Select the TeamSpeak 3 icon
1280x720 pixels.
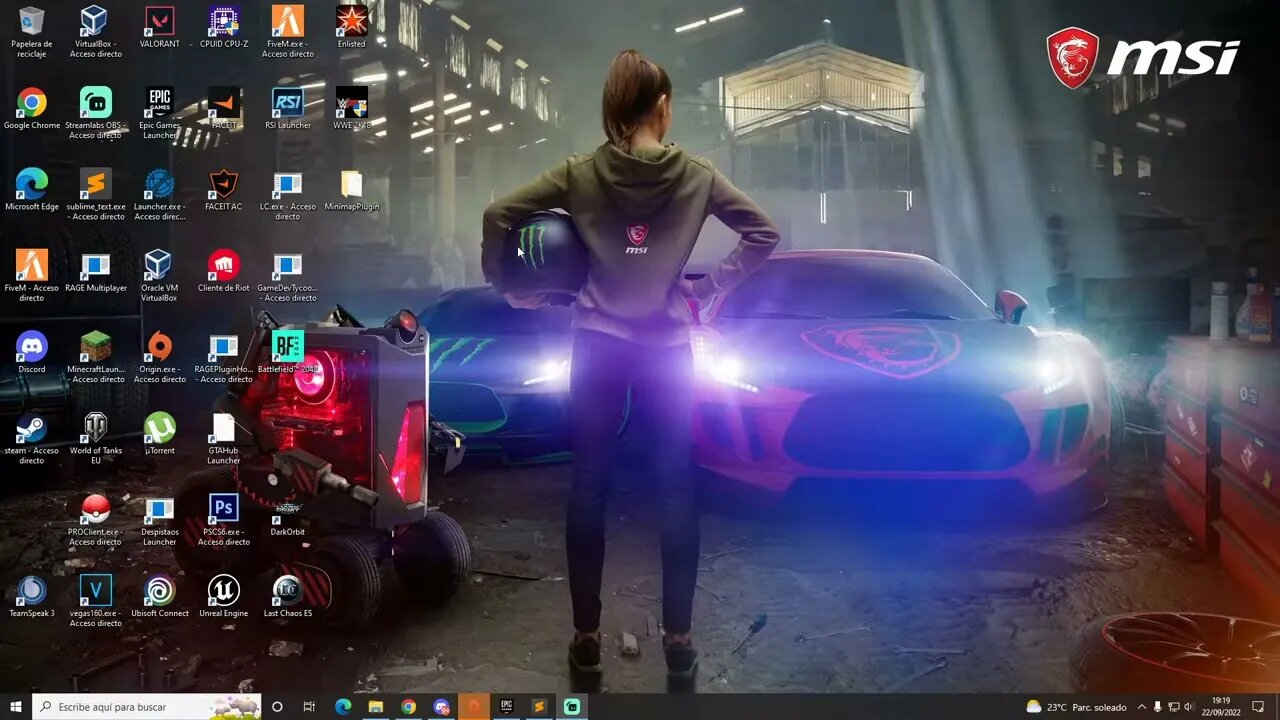[x=32, y=596]
